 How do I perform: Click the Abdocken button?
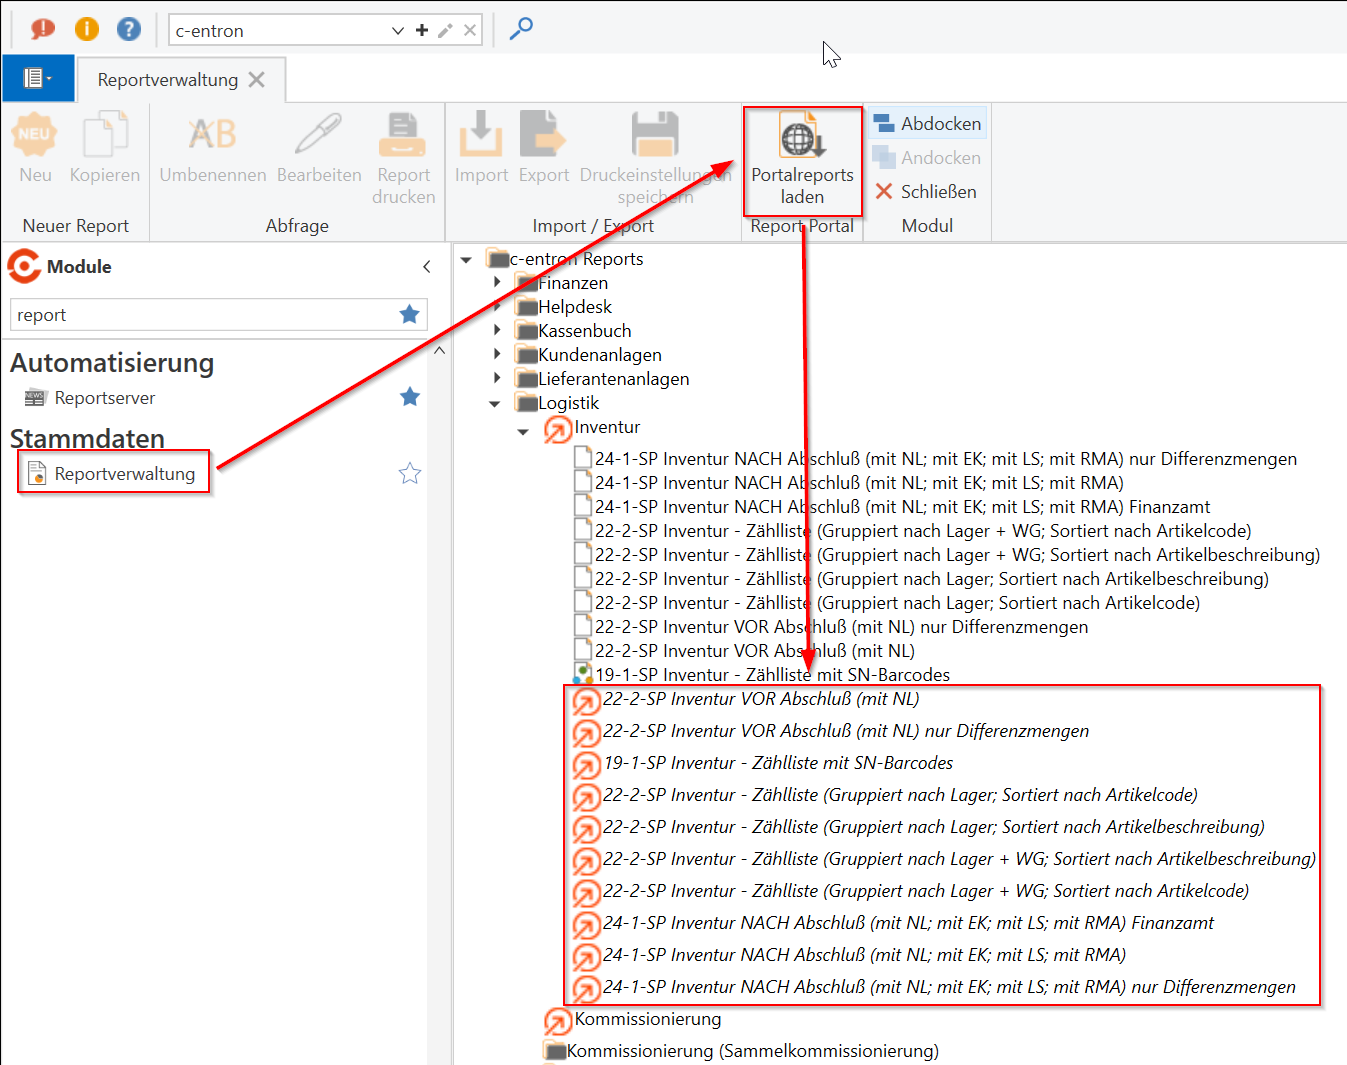pos(928,124)
